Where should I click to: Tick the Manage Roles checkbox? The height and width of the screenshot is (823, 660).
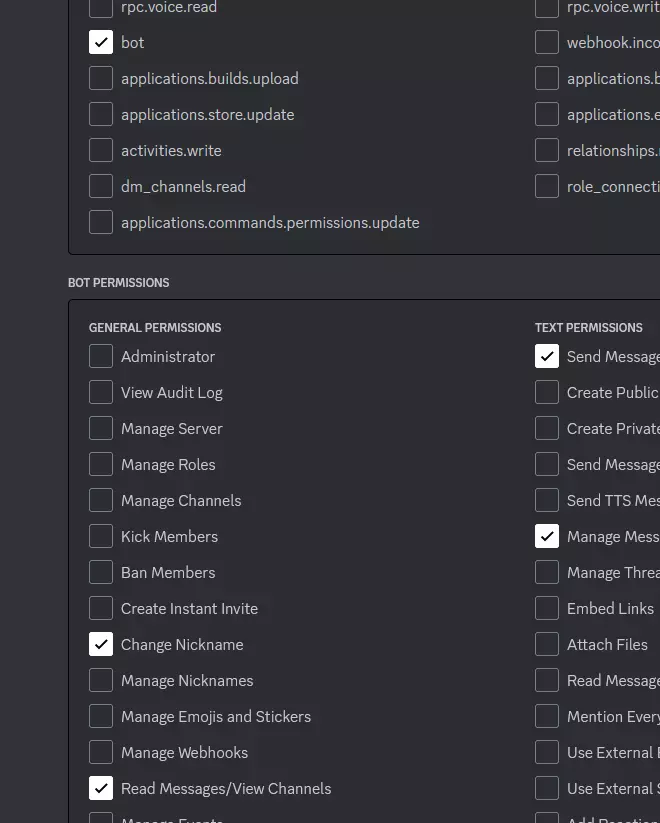101,465
